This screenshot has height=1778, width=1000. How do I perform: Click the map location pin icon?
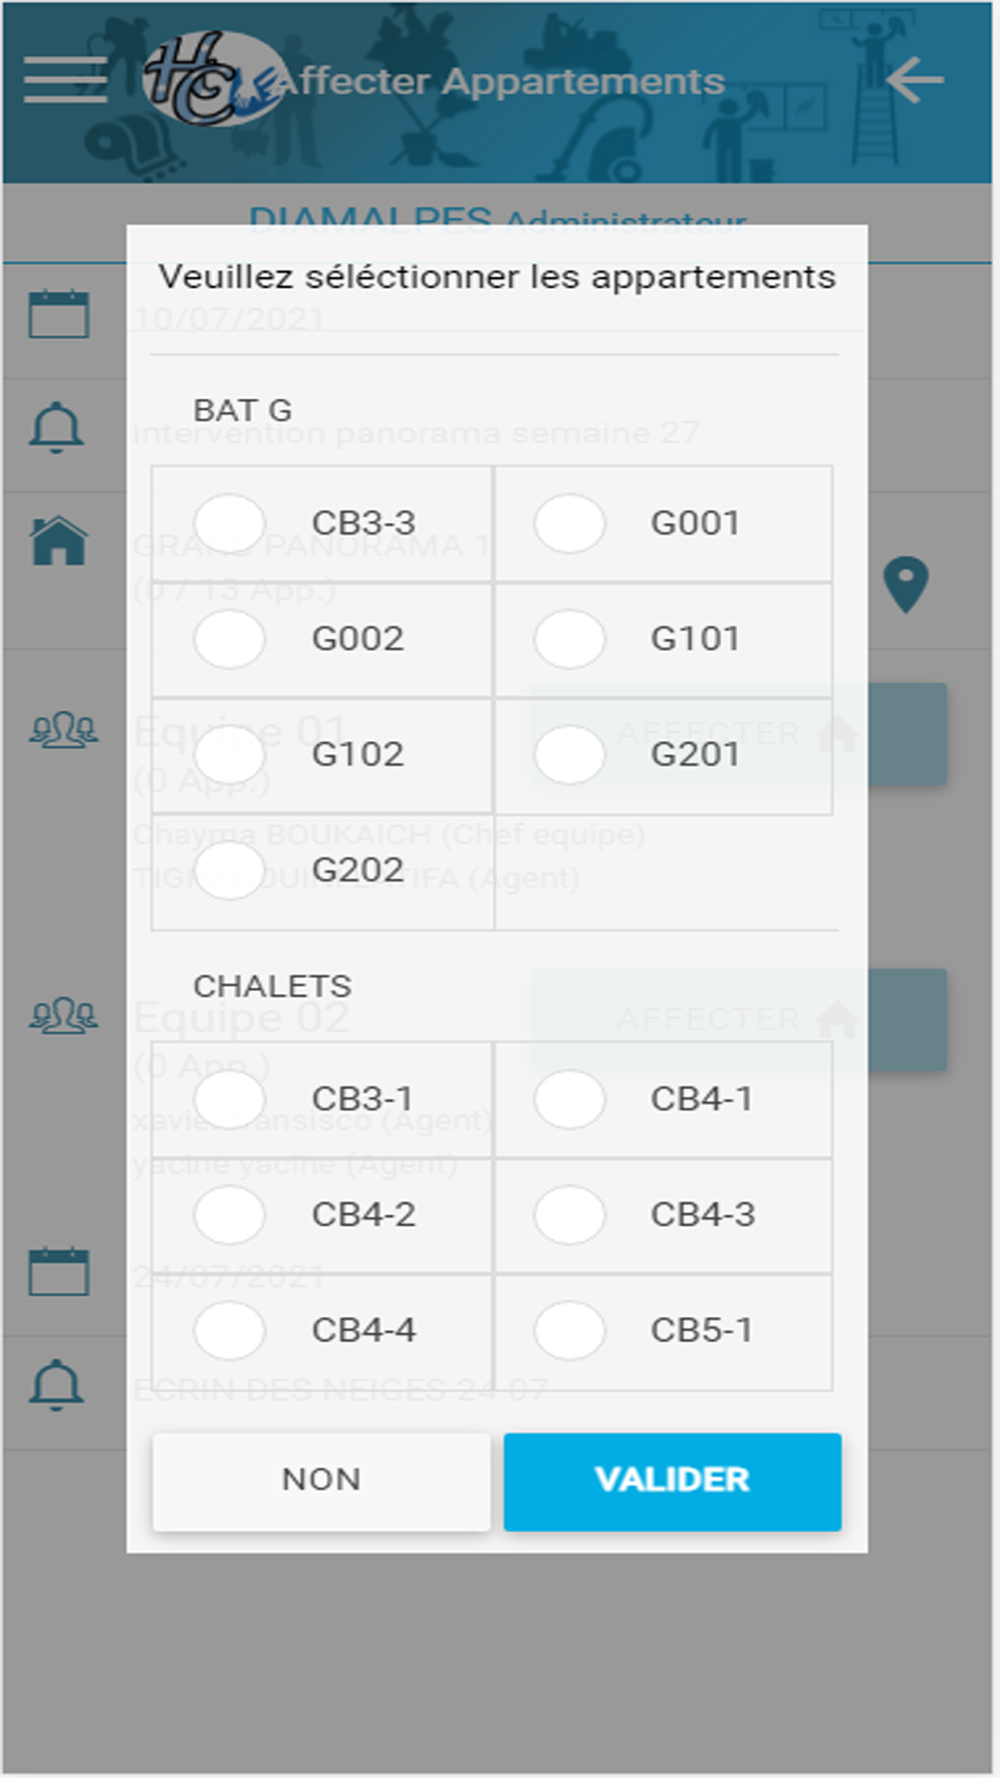[906, 585]
